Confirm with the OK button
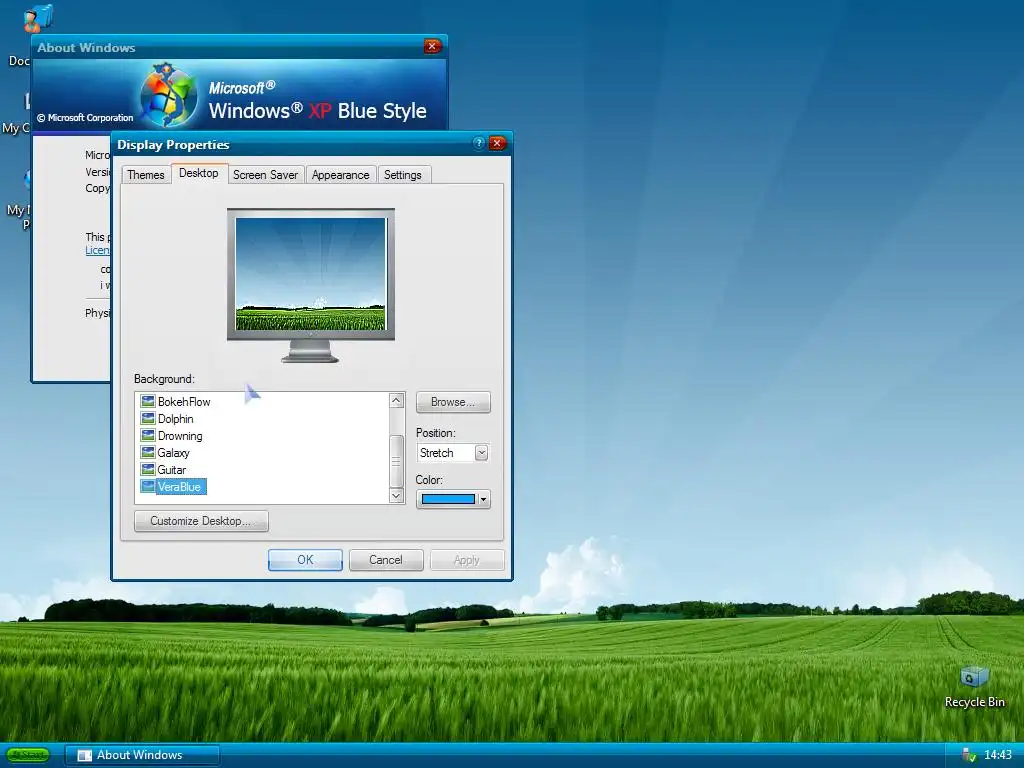Screen dimensions: 1024x768 pos(305,560)
